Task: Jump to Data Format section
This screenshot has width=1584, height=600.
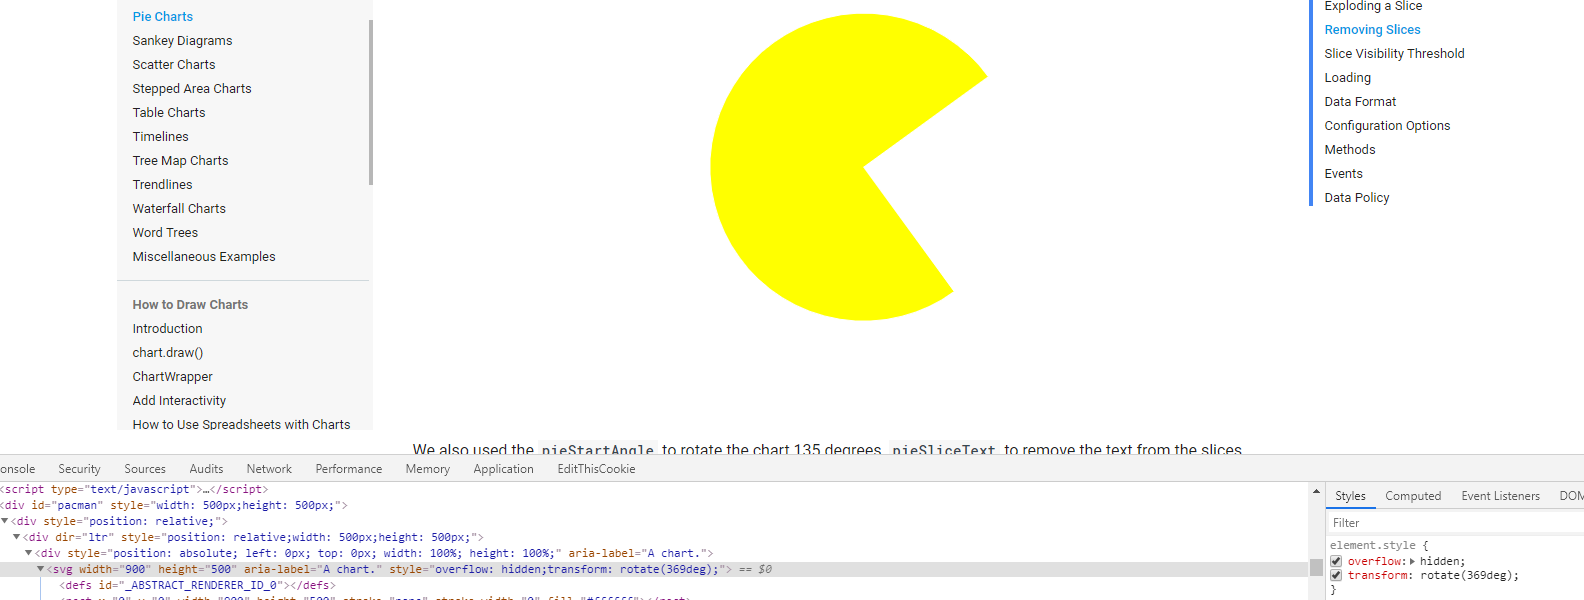Action: pyautogui.click(x=1360, y=102)
